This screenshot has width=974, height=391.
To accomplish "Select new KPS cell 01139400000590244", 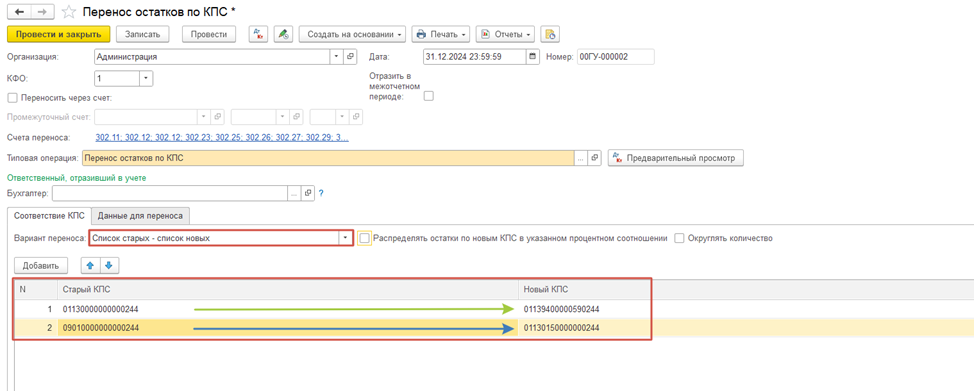I will [x=585, y=309].
